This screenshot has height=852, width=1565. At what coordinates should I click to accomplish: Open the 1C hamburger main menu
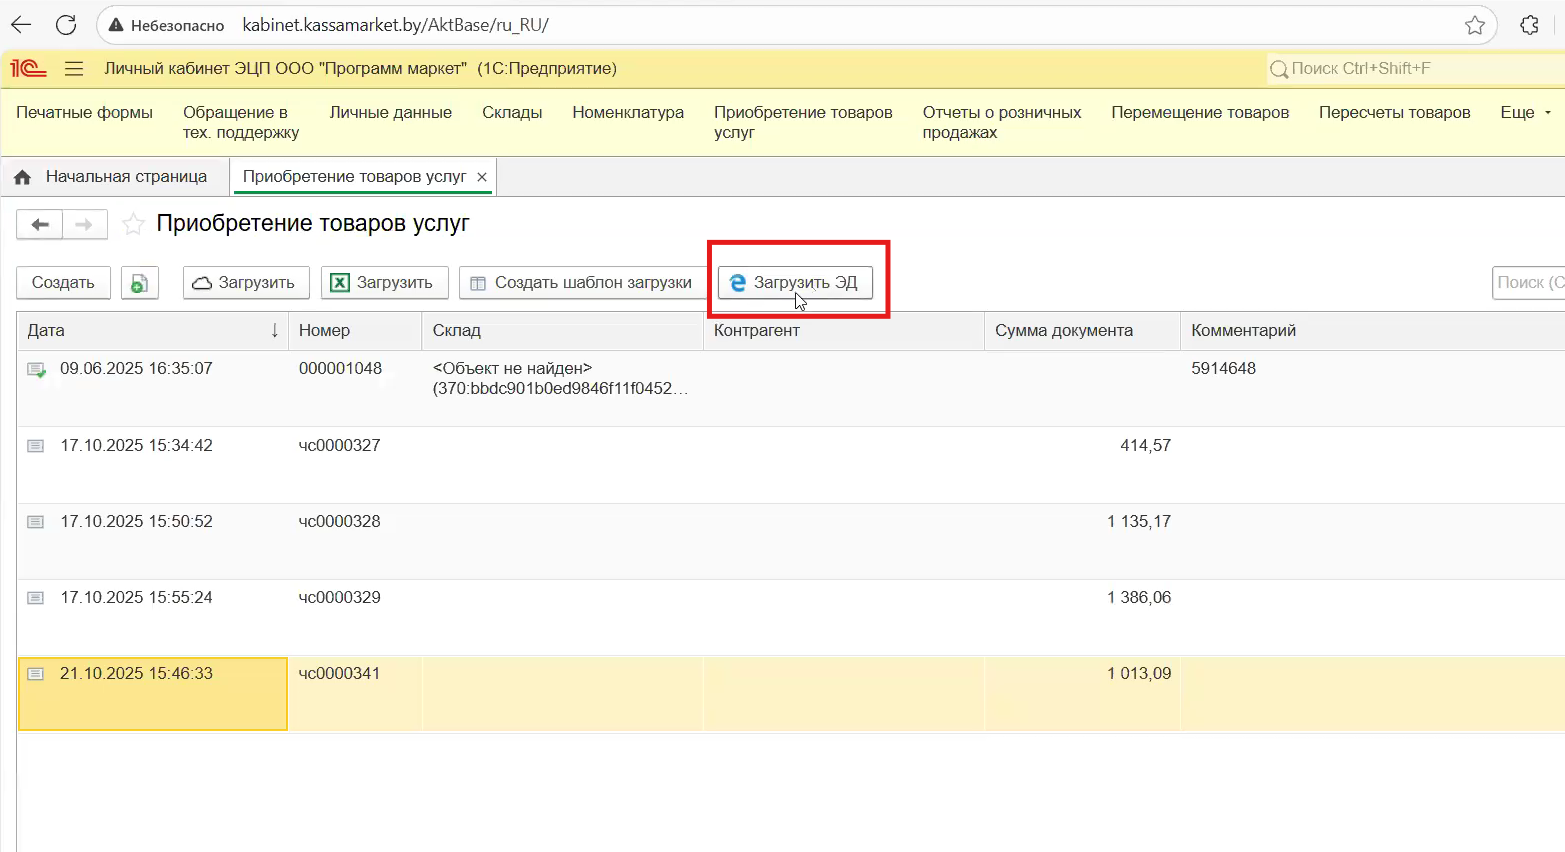pyautogui.click(x=73, y=69)
